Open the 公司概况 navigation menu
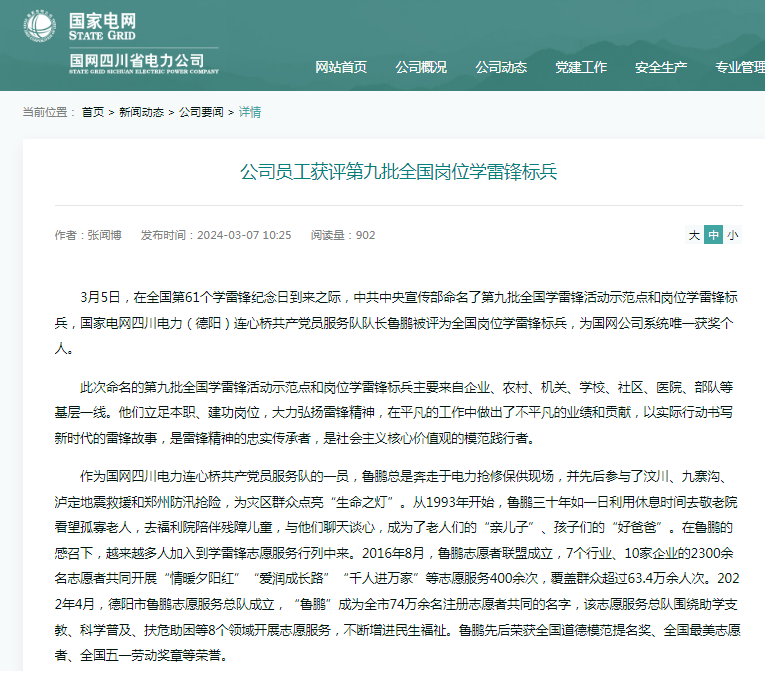This screenshot has width=765, height=673. tap(421, 68)
